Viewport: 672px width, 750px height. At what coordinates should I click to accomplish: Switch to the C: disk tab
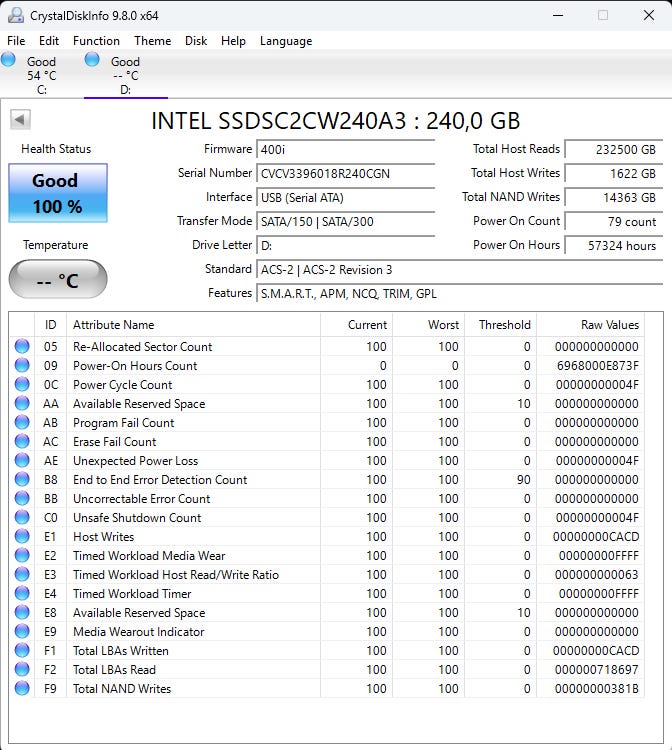pyautogui.click(x=42, y=75)
